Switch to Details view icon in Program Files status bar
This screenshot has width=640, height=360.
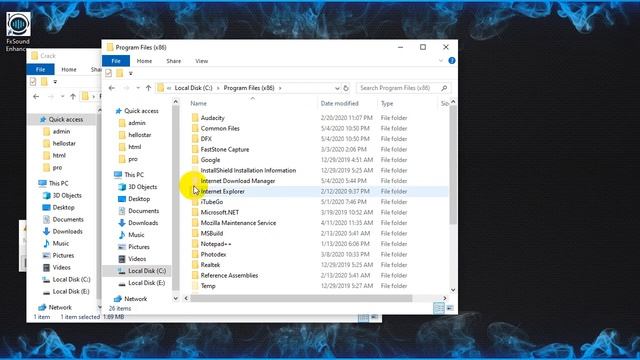pyautogui.click(x=439, y=308)
